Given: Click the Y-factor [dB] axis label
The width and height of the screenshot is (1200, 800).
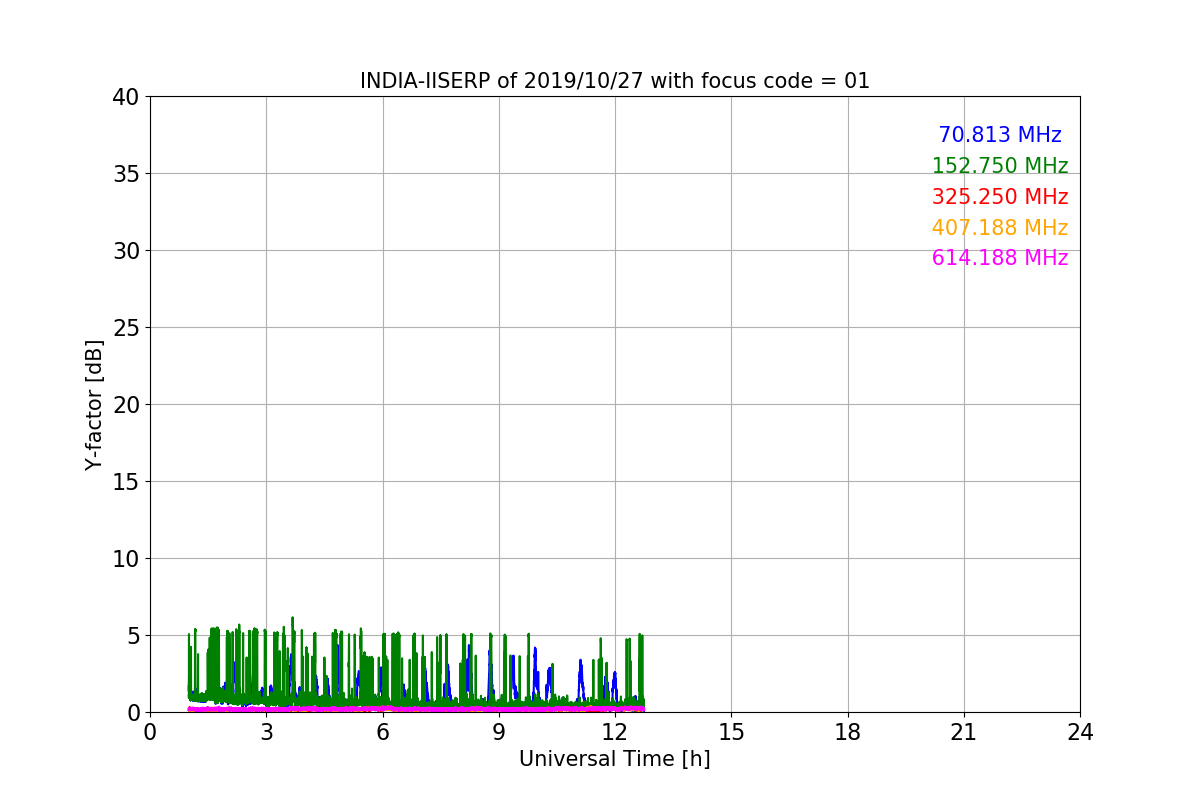Looking at the screenshot, I should pos(94,405).
